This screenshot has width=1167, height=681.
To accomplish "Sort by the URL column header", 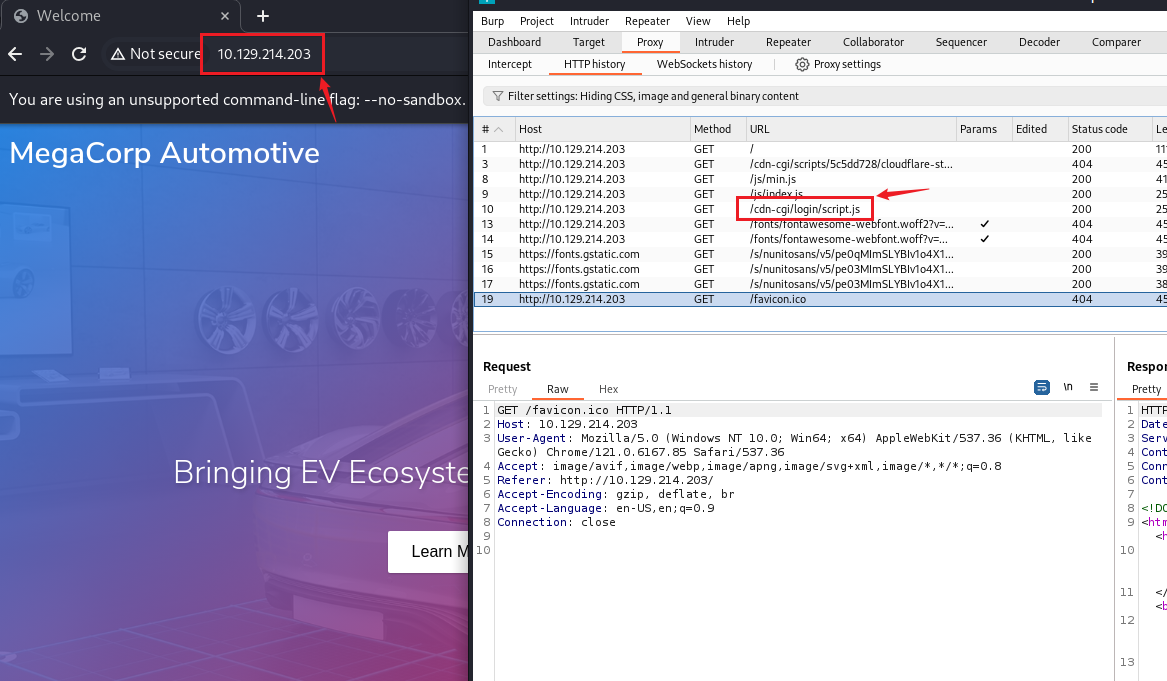I will click(x=851, y=130).
